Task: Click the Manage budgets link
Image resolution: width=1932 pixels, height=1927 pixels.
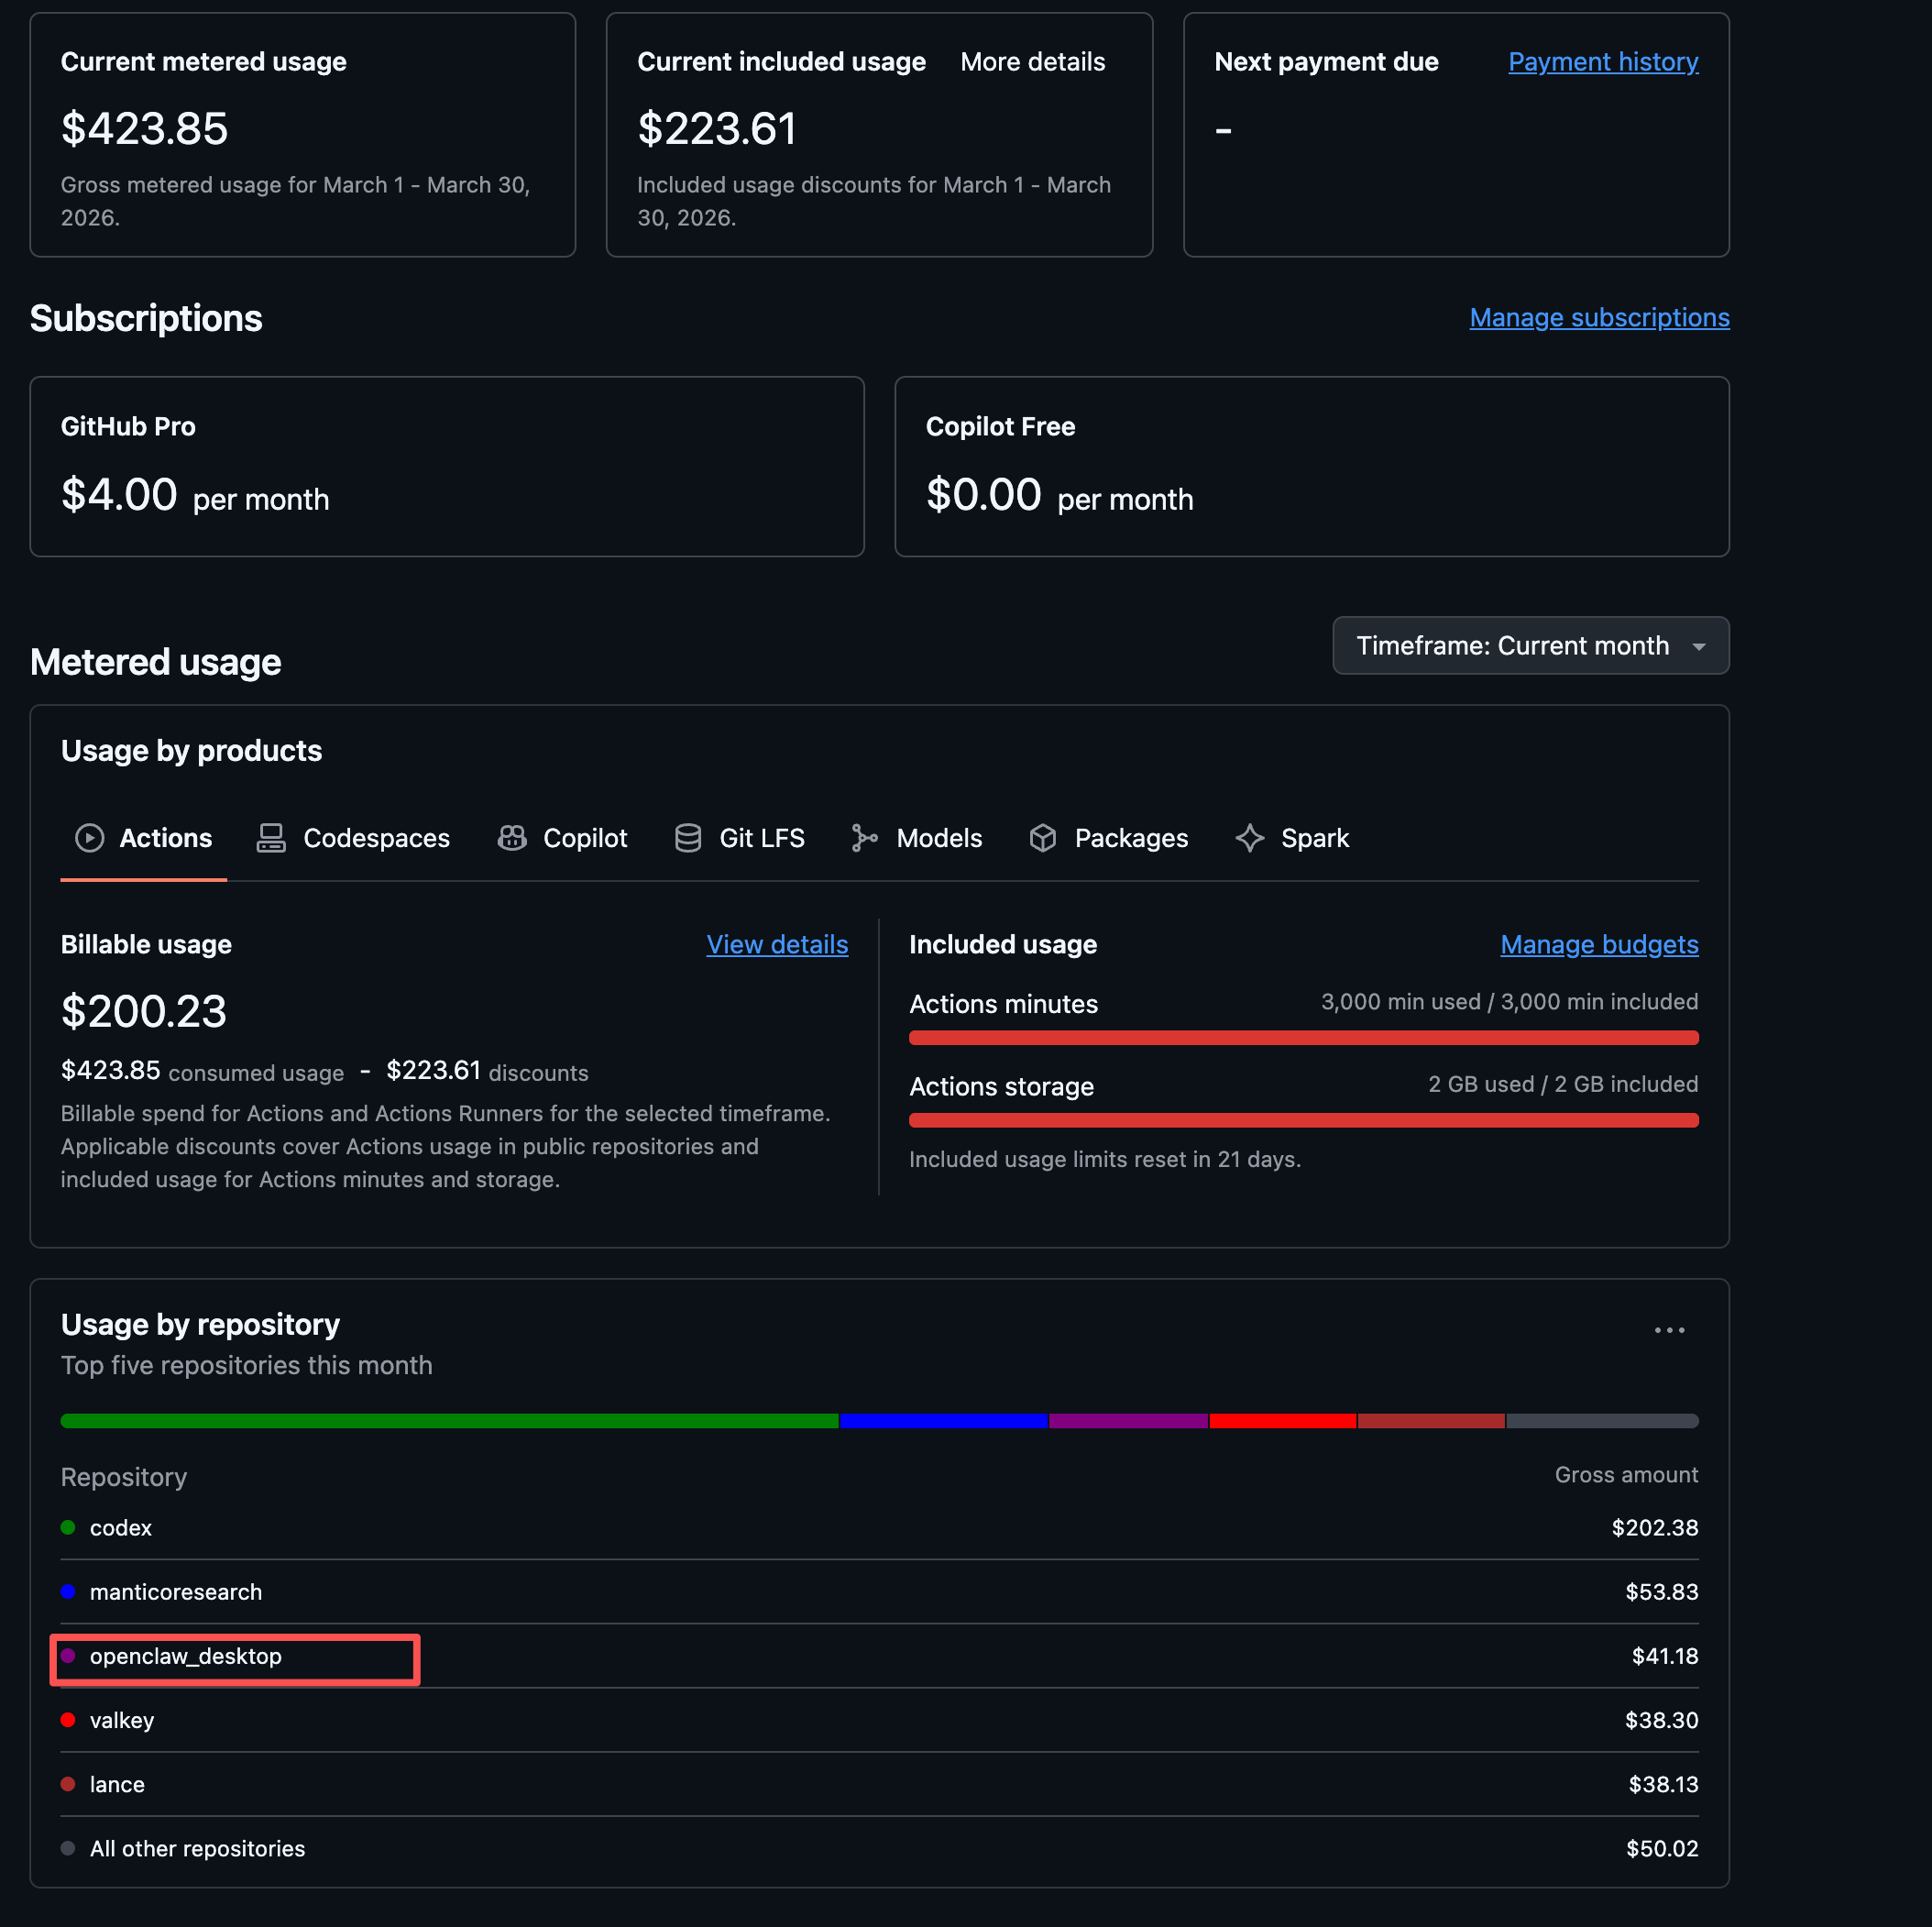Action: point(1599,945)
